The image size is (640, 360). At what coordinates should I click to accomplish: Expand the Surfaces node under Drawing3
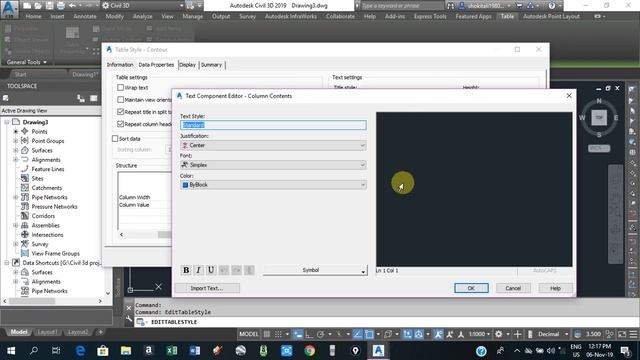(16, 150)
